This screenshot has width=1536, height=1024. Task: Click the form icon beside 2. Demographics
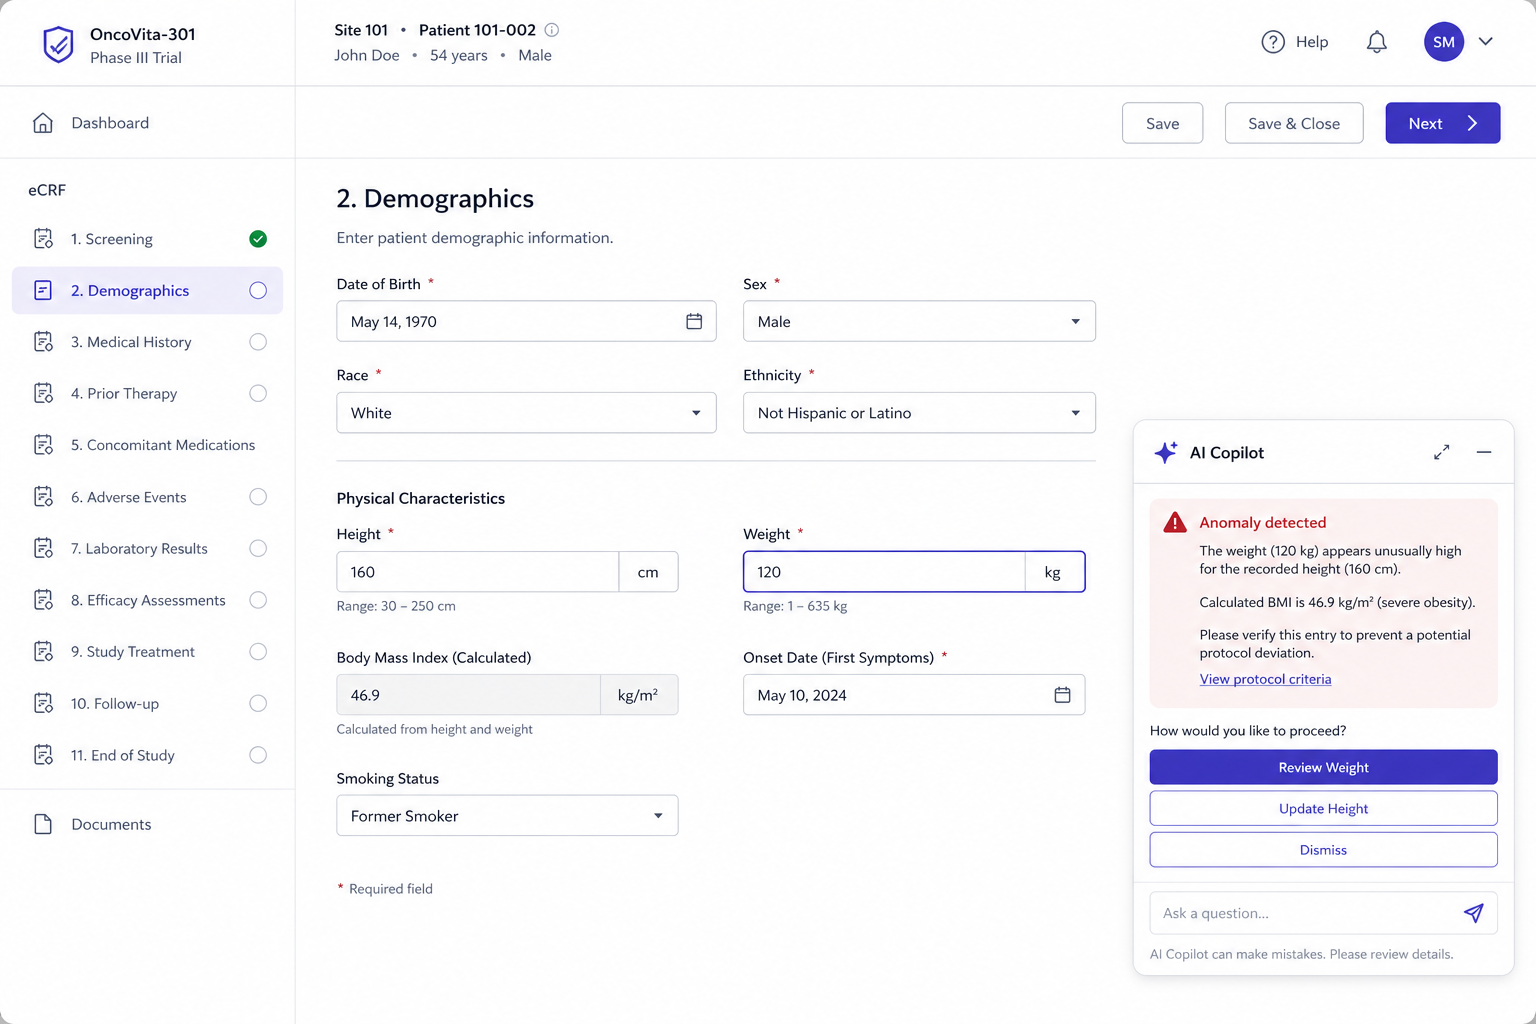[x=43, y=291]
